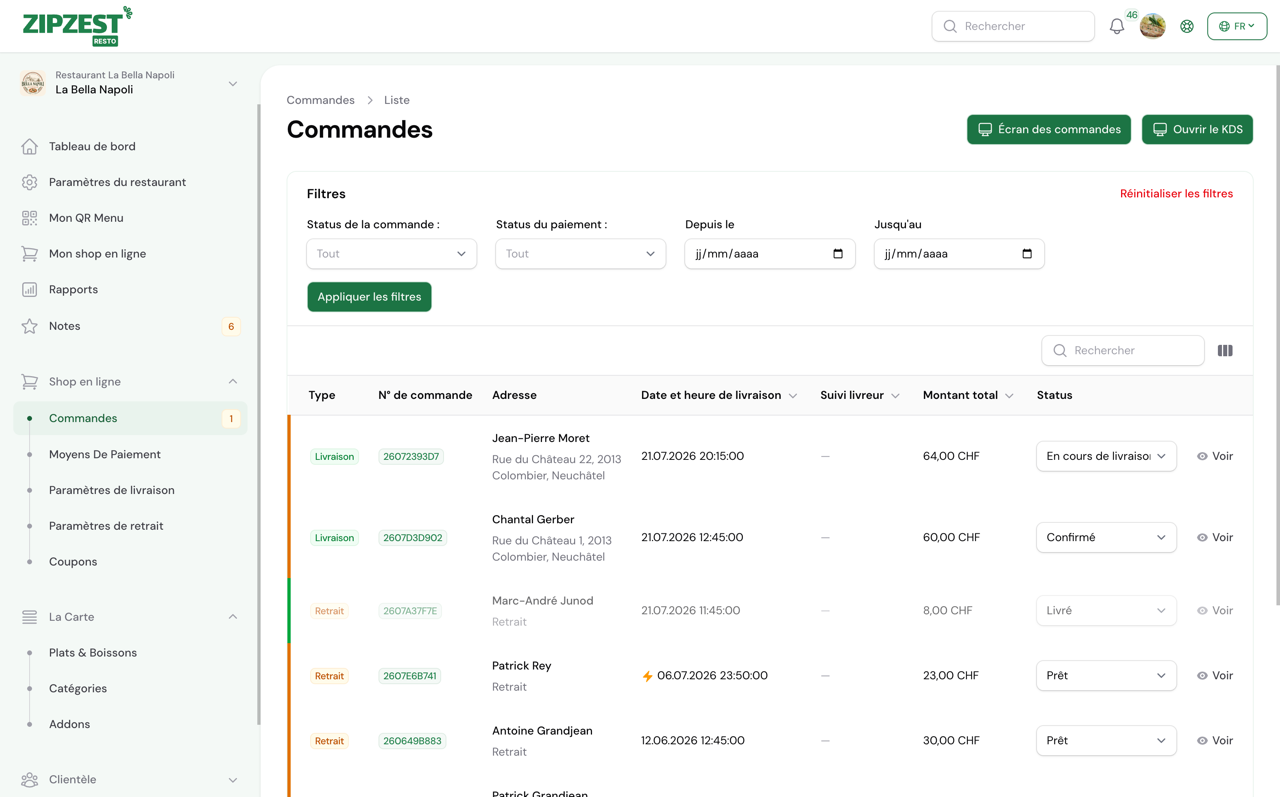View Patrick Rey order details

1215,676
